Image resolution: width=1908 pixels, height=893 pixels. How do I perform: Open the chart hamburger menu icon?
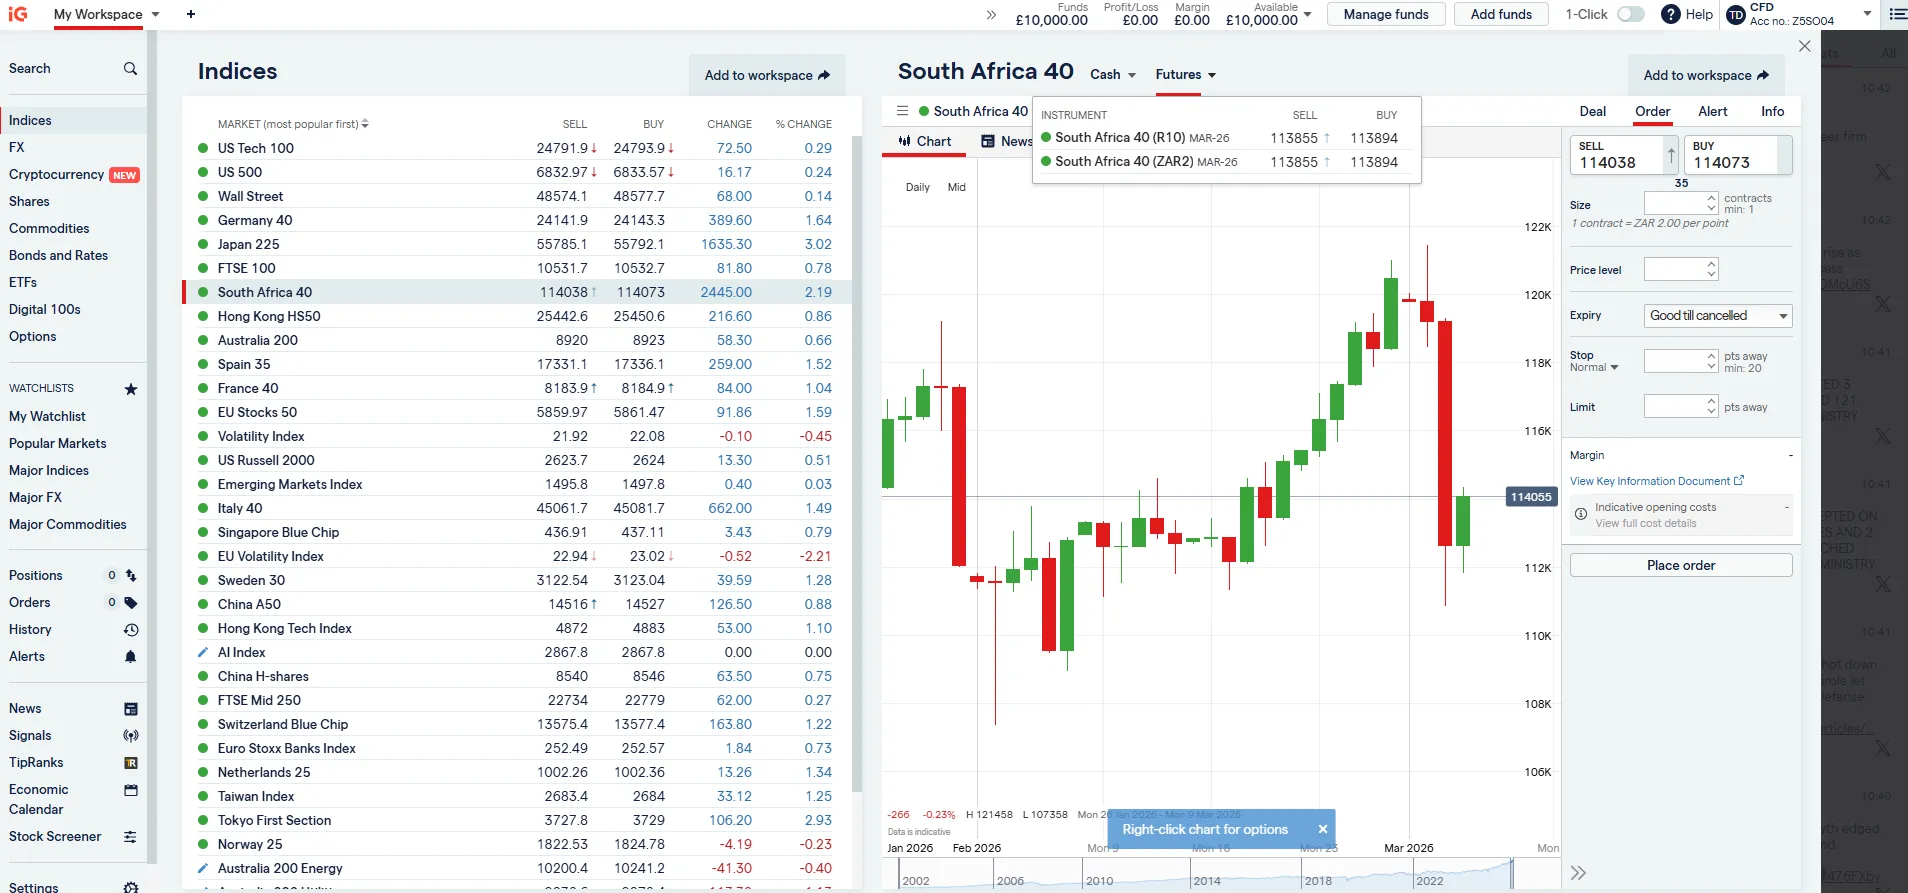pos(902,111)
